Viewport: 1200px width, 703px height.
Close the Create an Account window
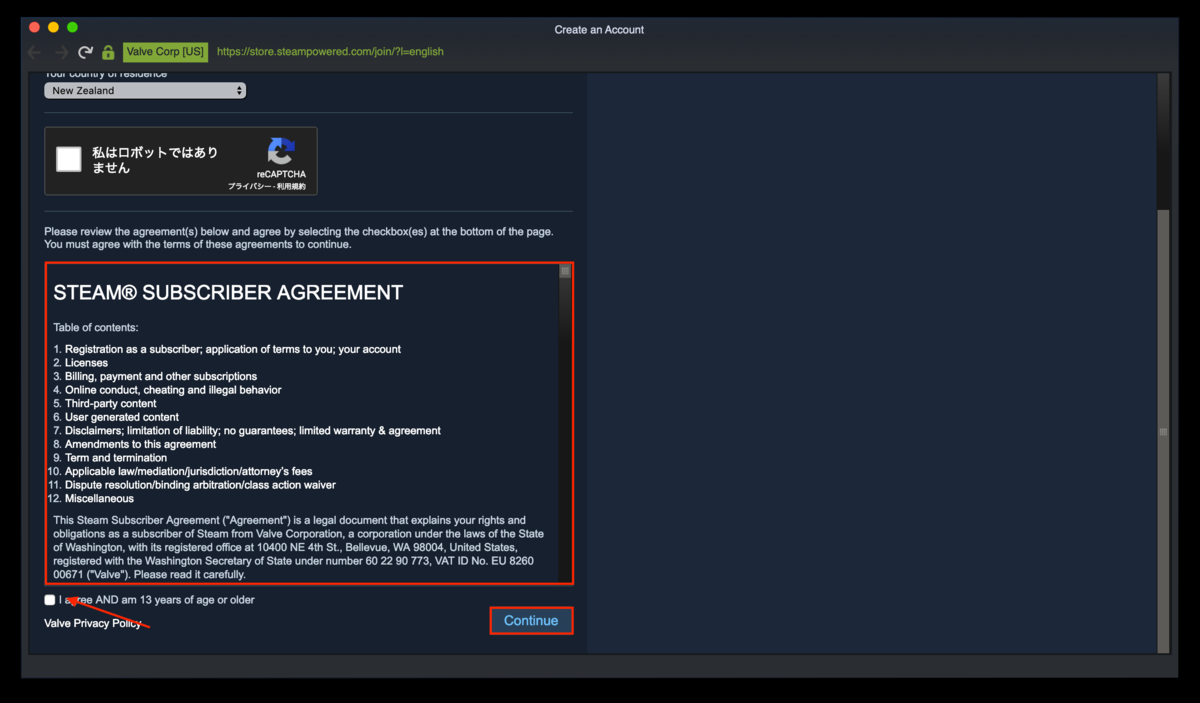tap(34, 27)
